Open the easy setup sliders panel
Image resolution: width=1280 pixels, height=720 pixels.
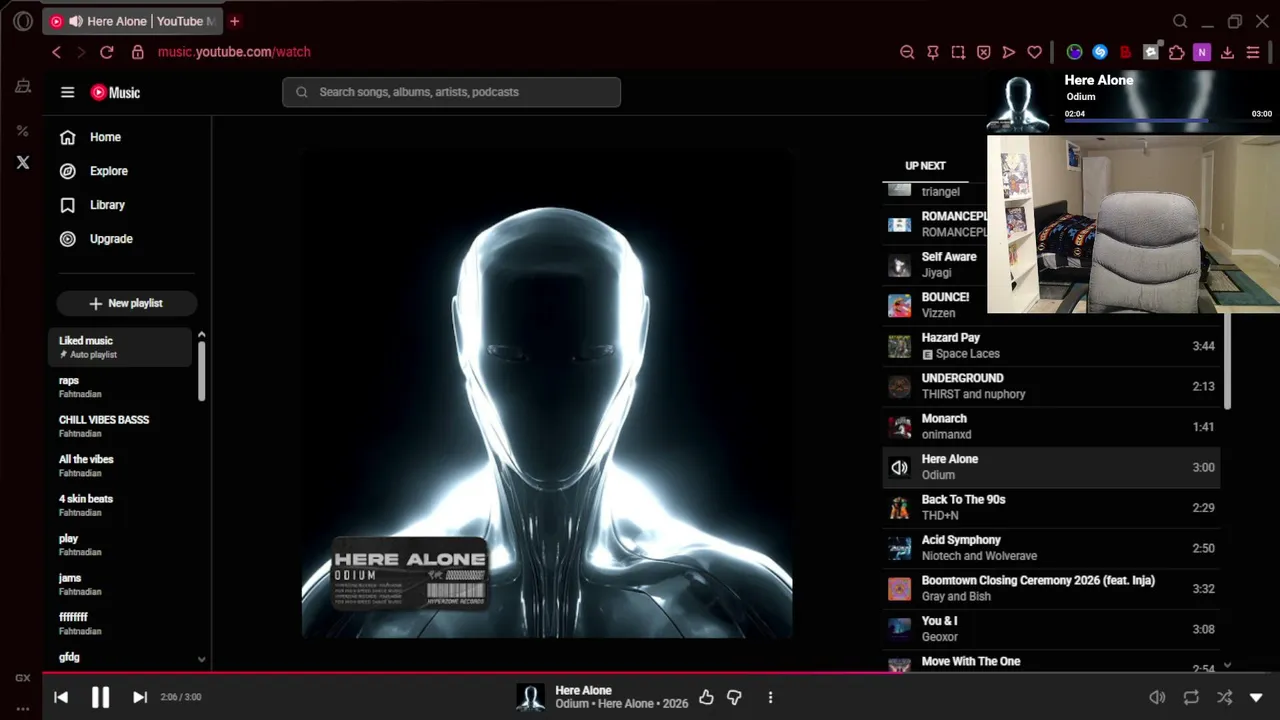click(1253, 52)
